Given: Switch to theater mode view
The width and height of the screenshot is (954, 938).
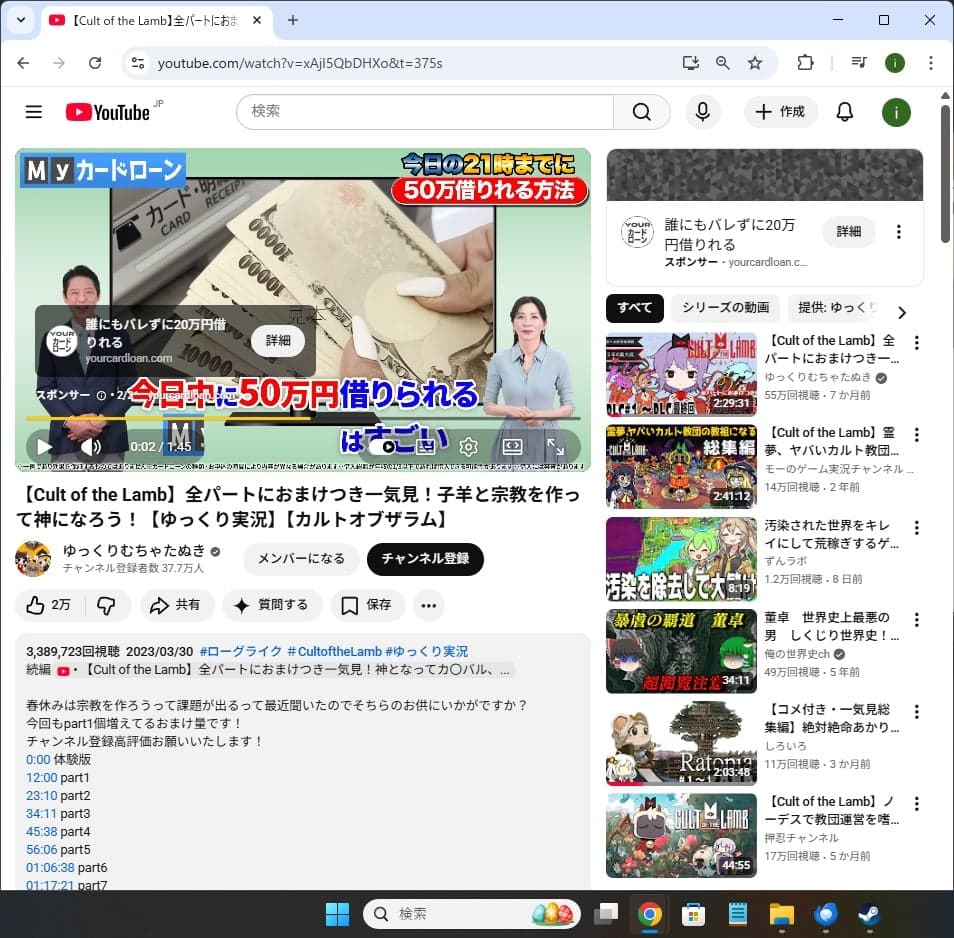Looking at the screenshot, I should click(512, 447).
